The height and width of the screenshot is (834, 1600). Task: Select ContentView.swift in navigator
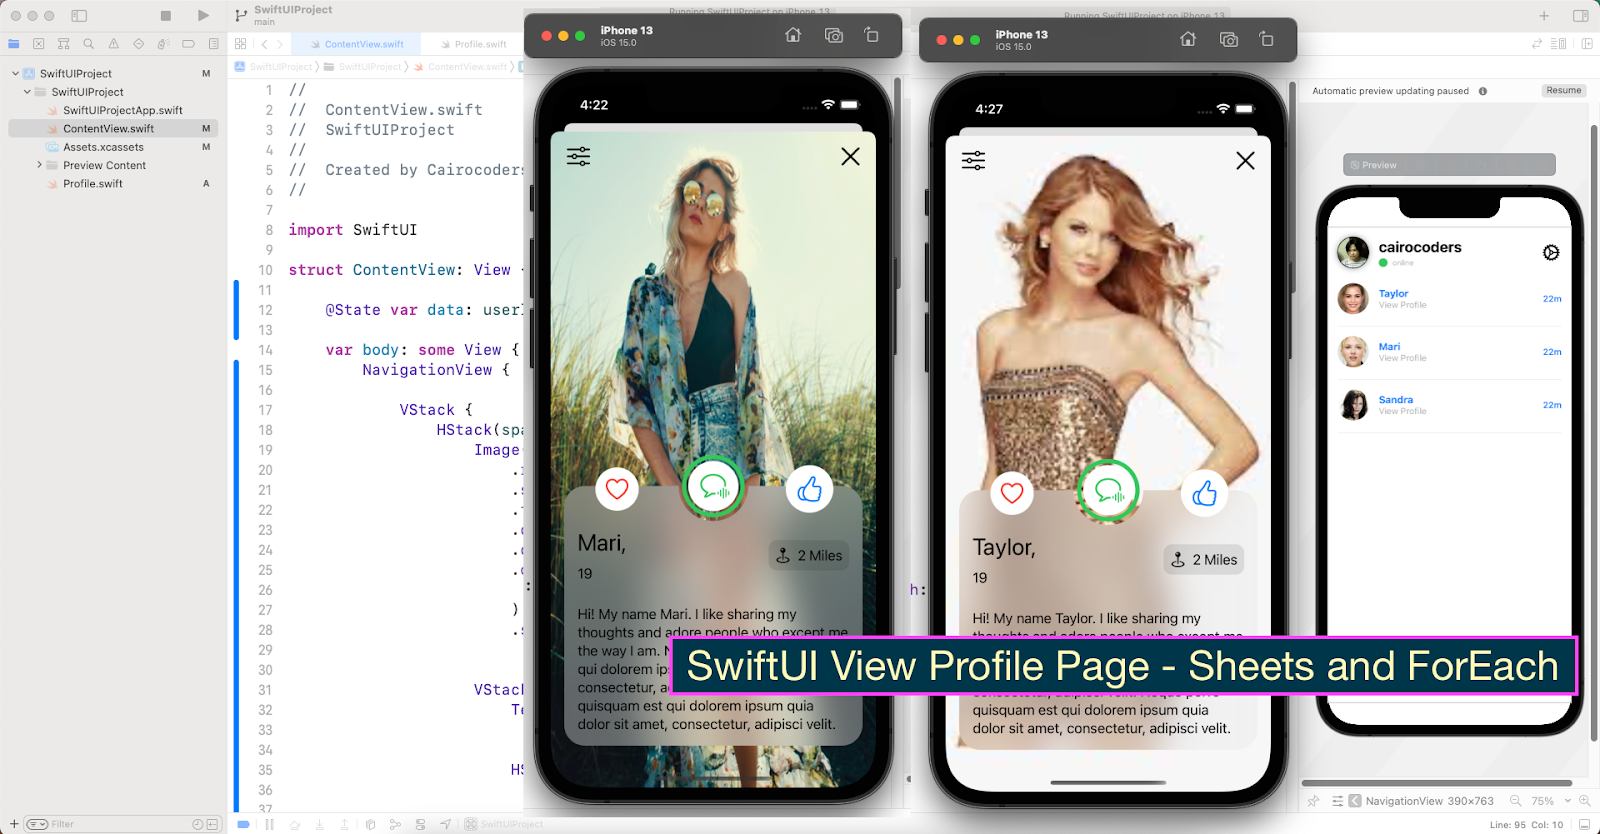[x=113, y=128]
